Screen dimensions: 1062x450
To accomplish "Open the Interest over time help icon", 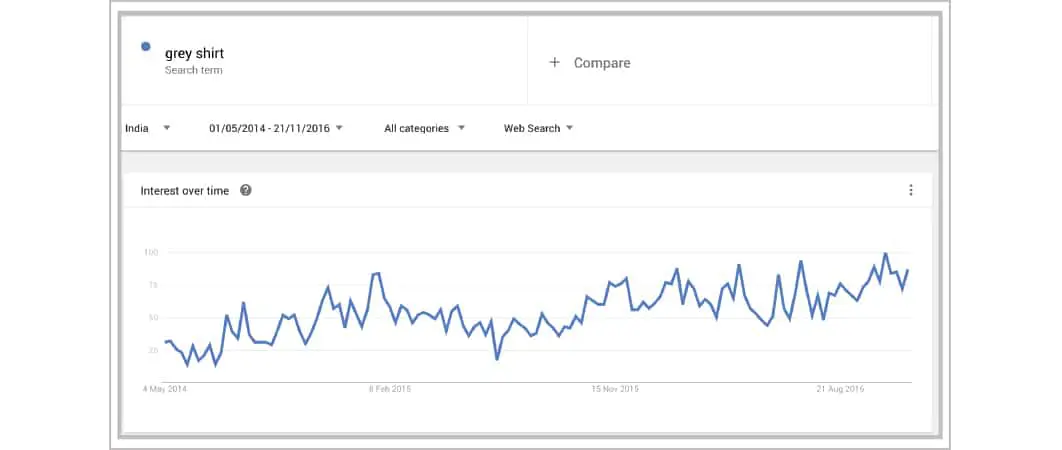I will point(246,190).
